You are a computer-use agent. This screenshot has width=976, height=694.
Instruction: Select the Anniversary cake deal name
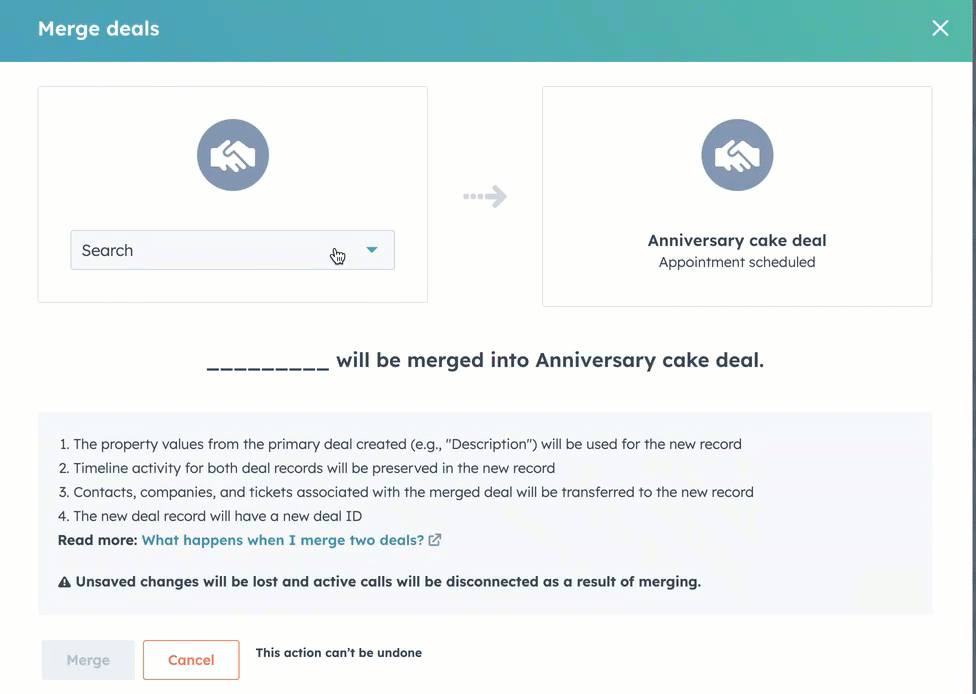(x=737, y=241)
